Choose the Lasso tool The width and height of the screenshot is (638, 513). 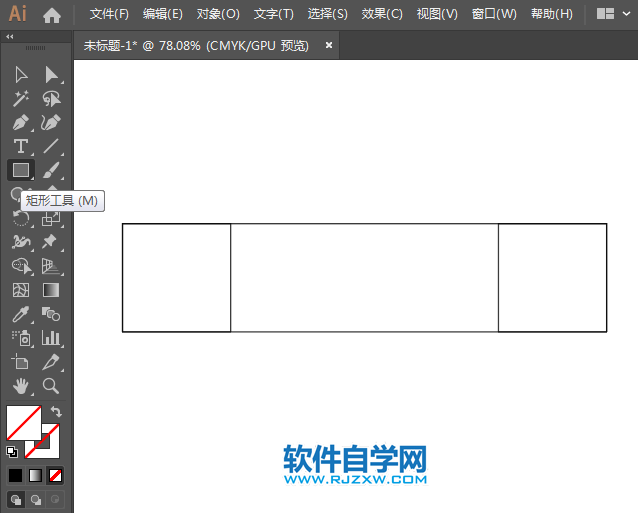tap(51, 98)
